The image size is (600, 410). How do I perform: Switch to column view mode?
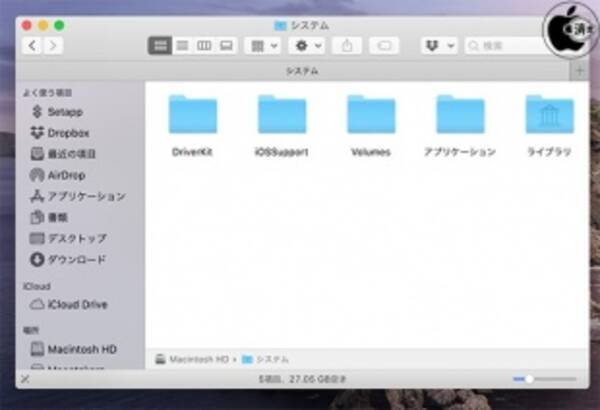pyautogui.click(x=204, y=46)
